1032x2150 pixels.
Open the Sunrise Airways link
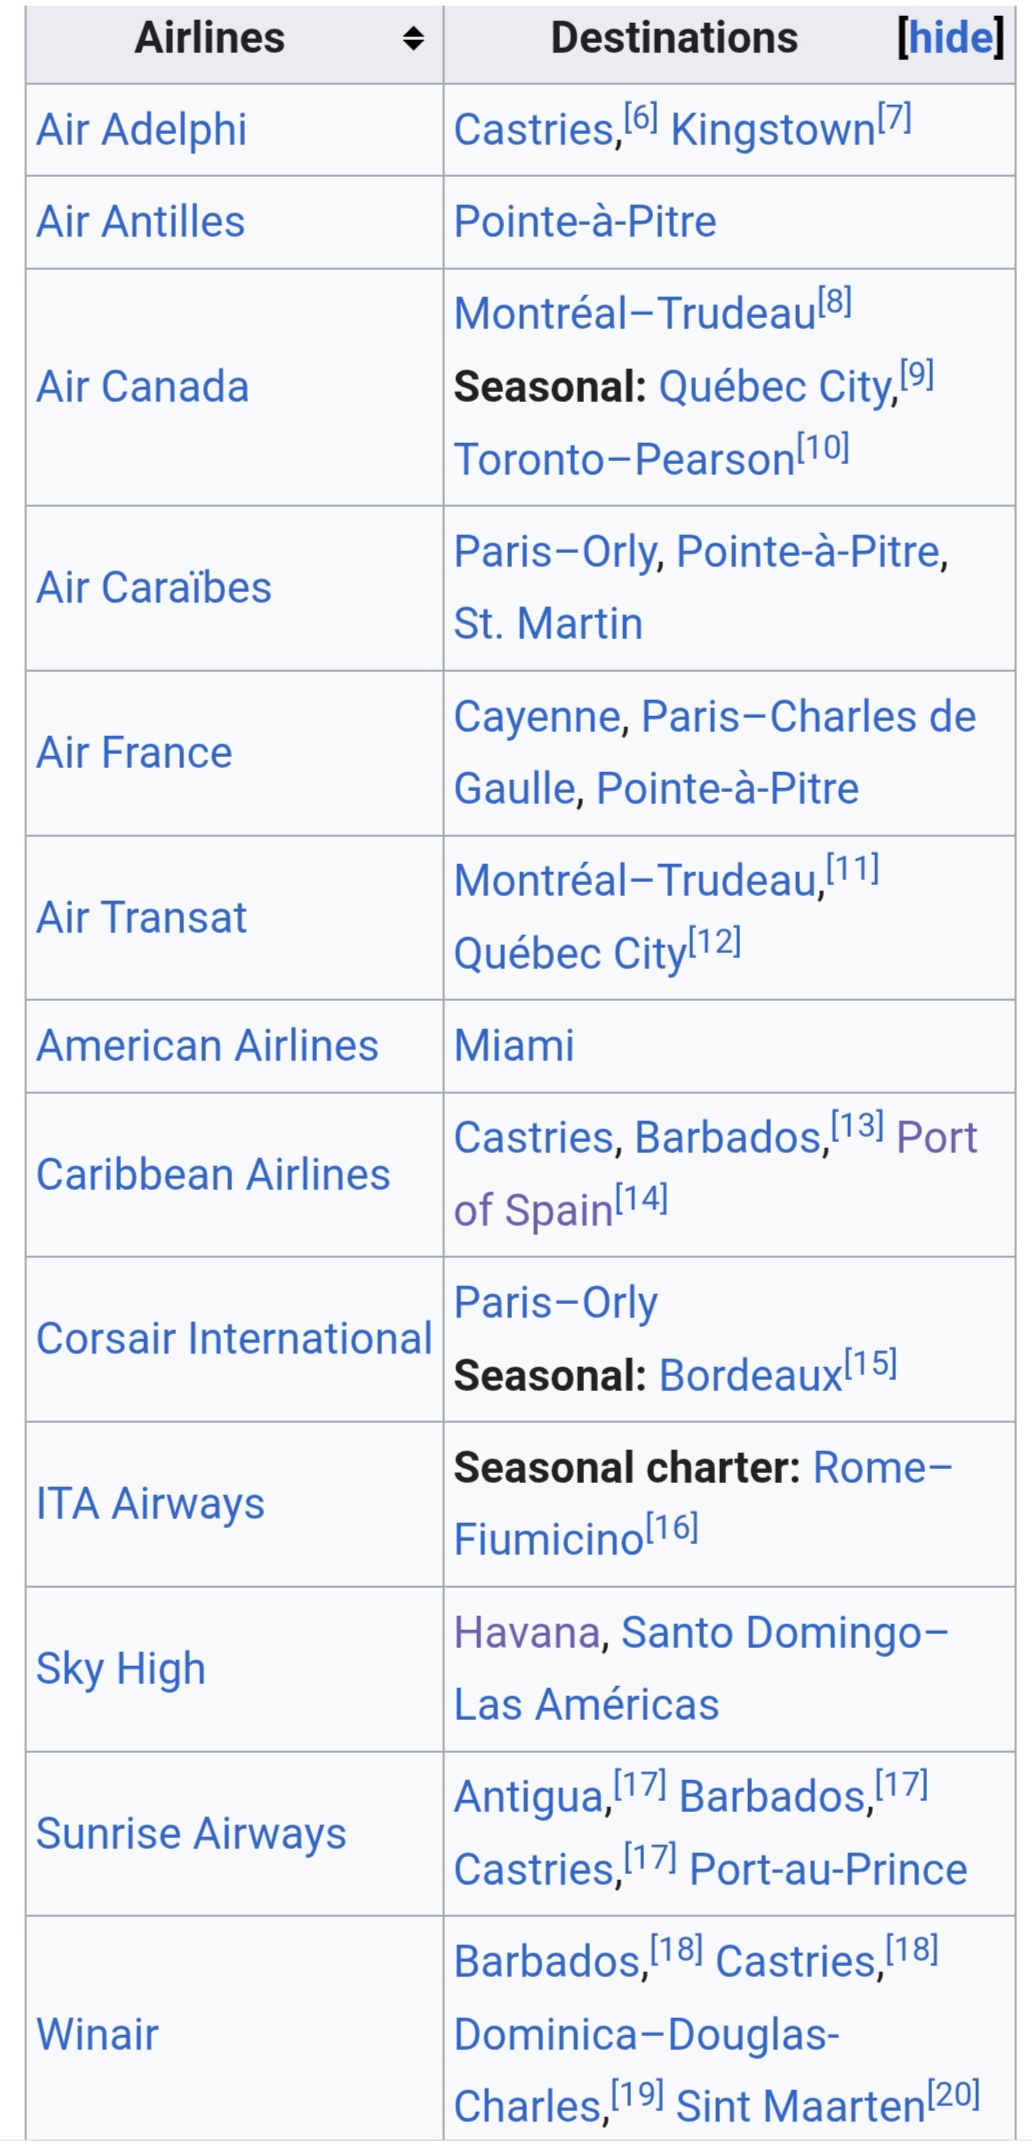(x=191, y=1834)
